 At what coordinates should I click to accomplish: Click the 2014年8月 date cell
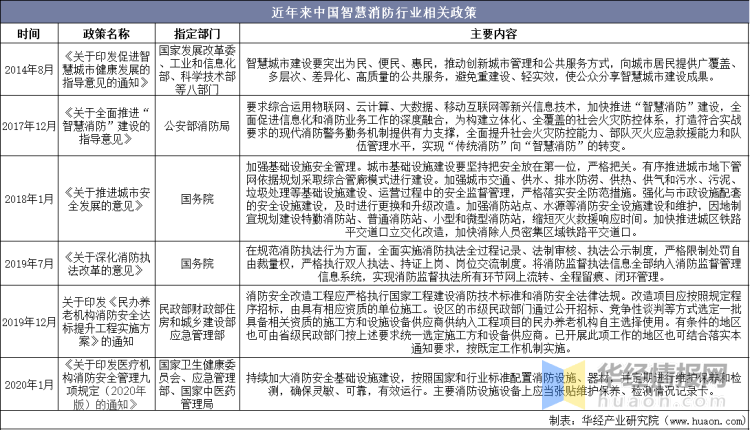point(29,70)
